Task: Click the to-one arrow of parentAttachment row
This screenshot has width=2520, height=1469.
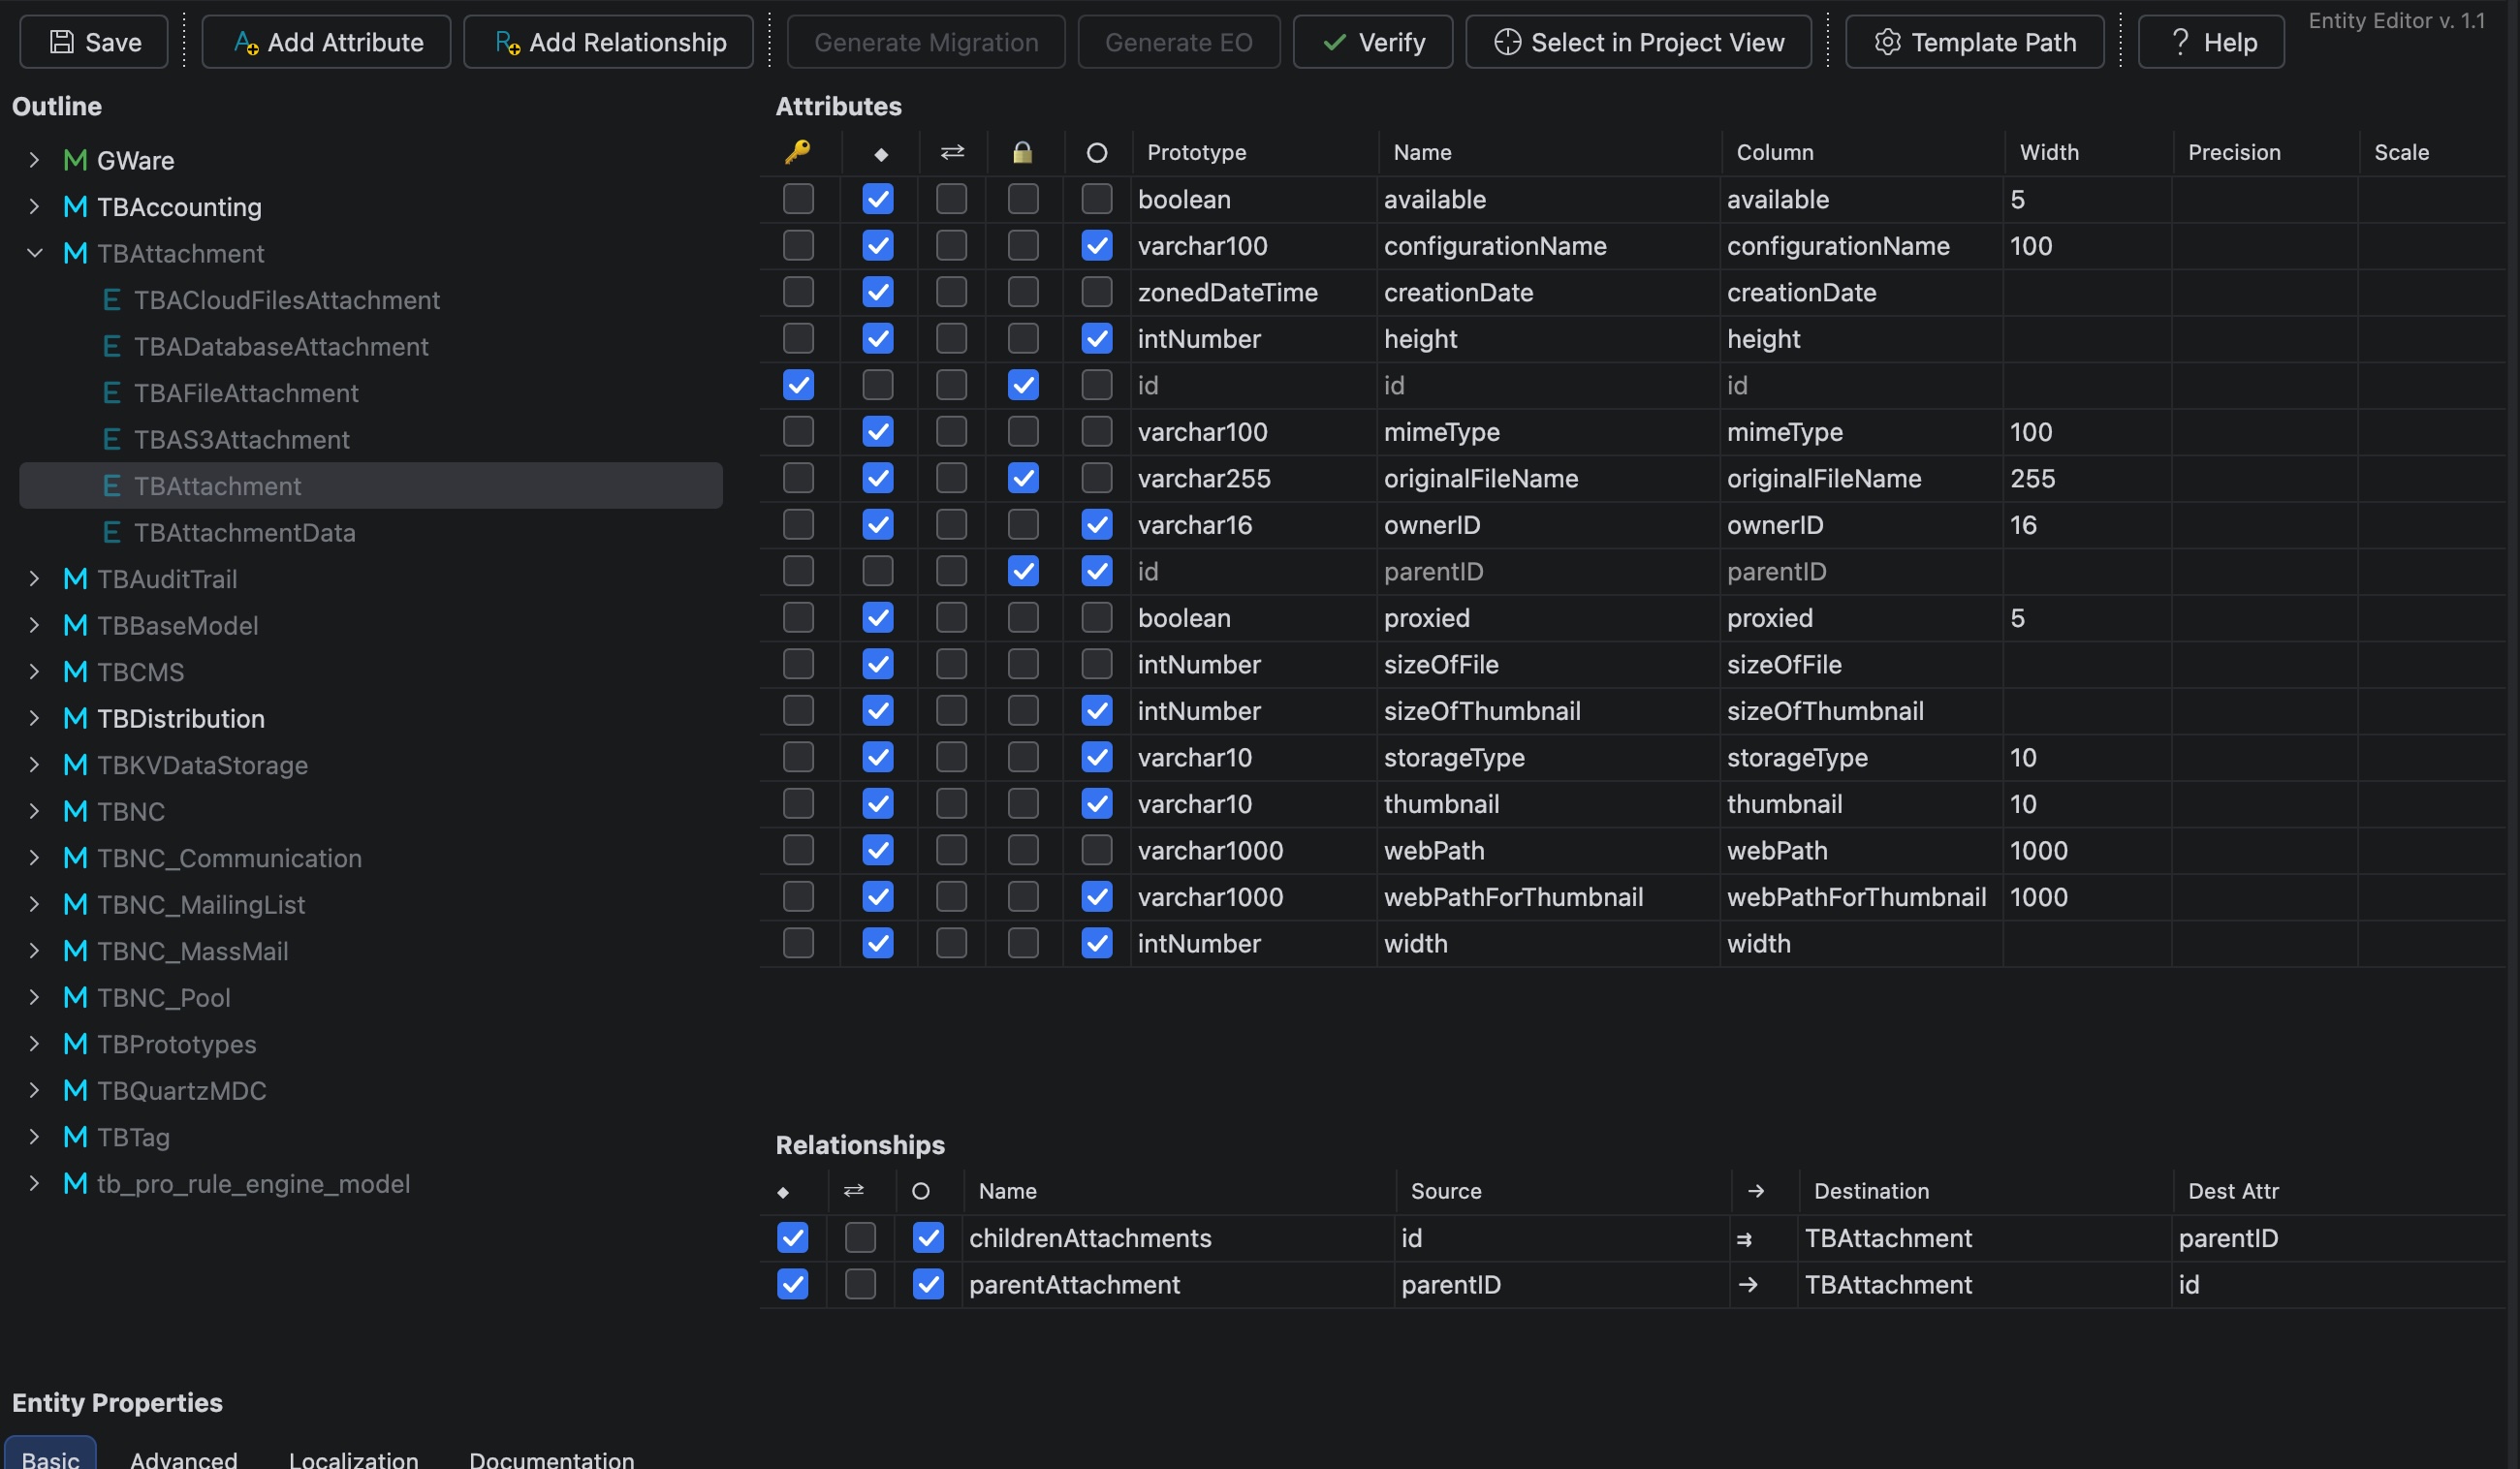Action: 1748,1285
